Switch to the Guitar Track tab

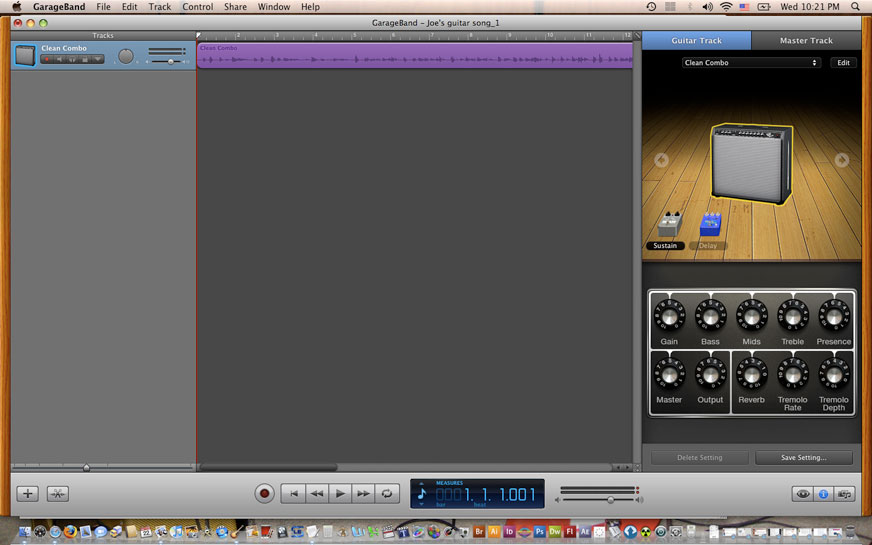[x=696, y=41]
